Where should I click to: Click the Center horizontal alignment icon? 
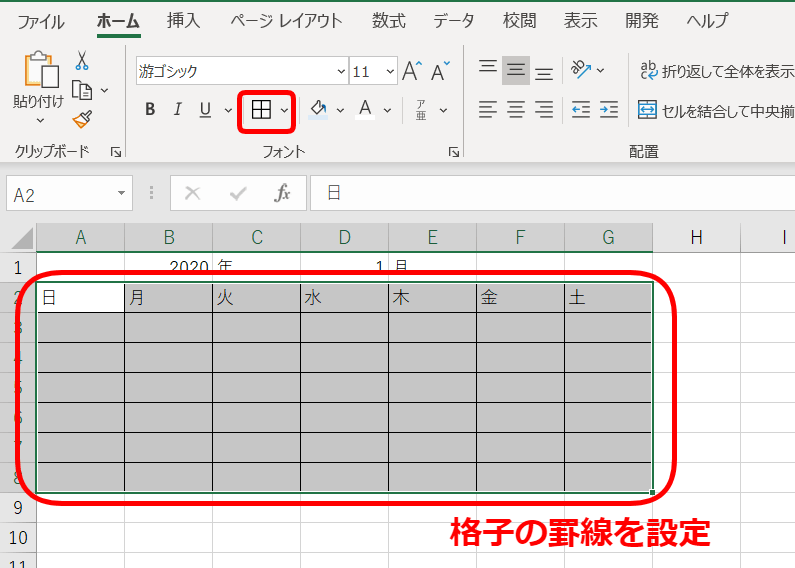516,110
